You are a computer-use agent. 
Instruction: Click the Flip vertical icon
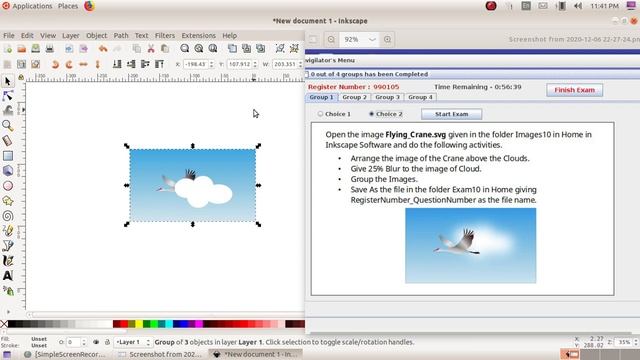click(98, 64)
